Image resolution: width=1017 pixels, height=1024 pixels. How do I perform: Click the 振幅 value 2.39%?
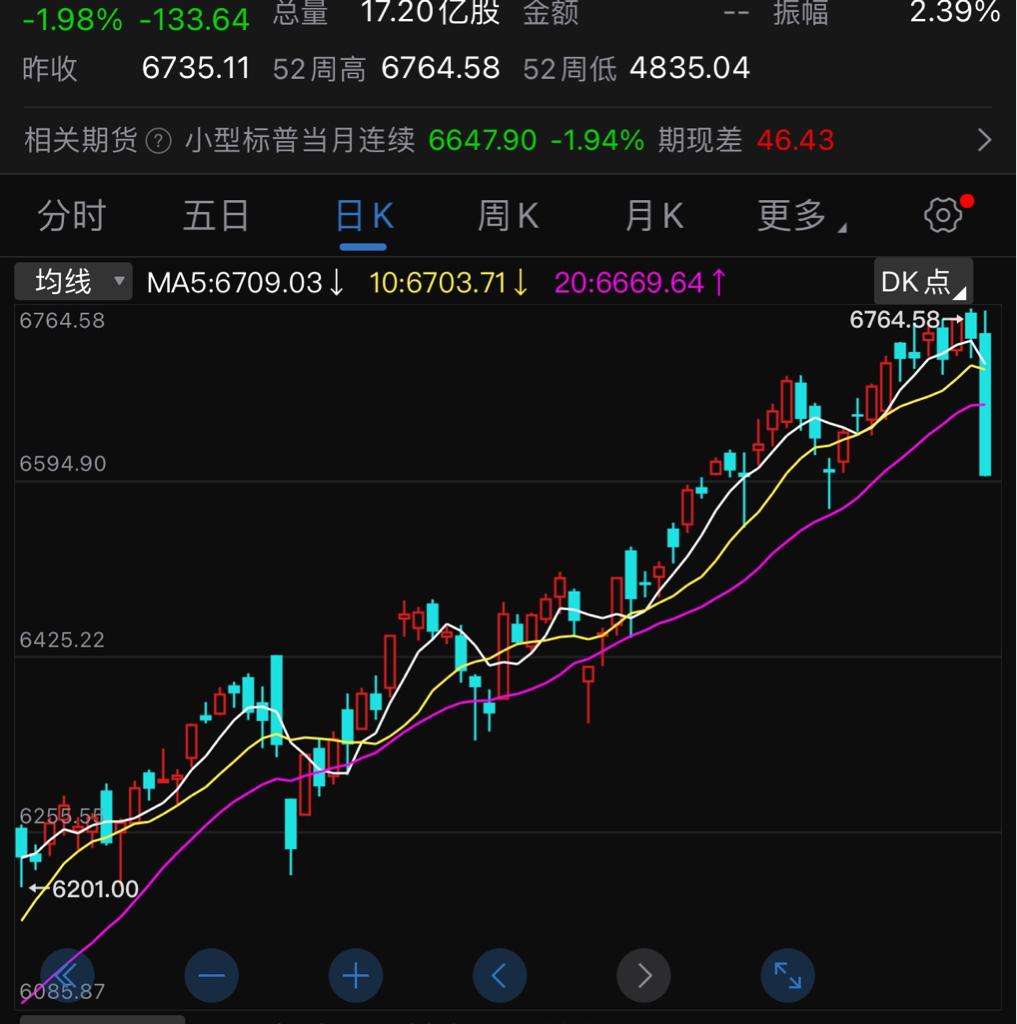[x=954, y=12]
